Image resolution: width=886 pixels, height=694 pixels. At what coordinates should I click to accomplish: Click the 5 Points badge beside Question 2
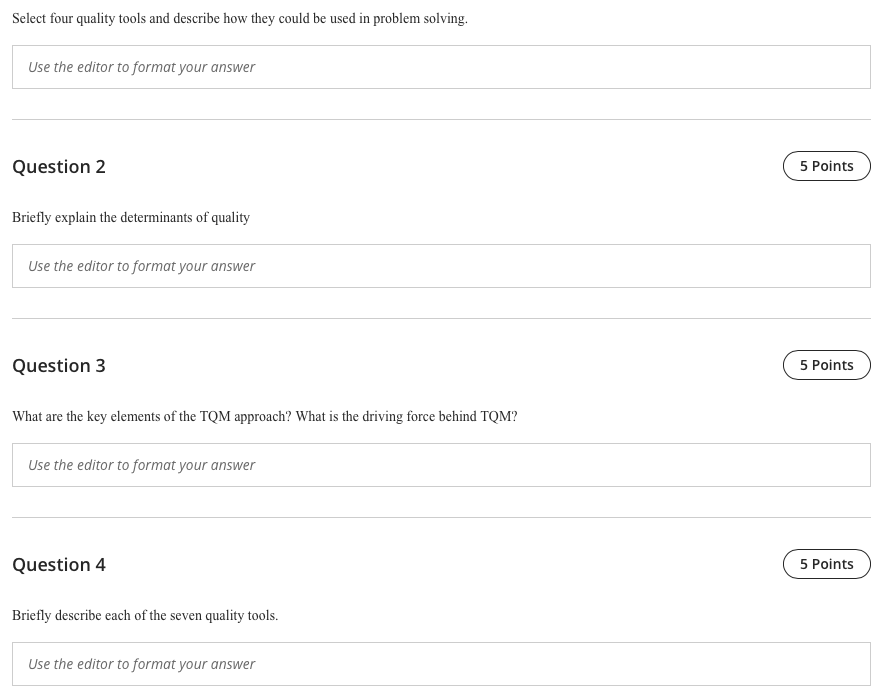tap(827, 166)
